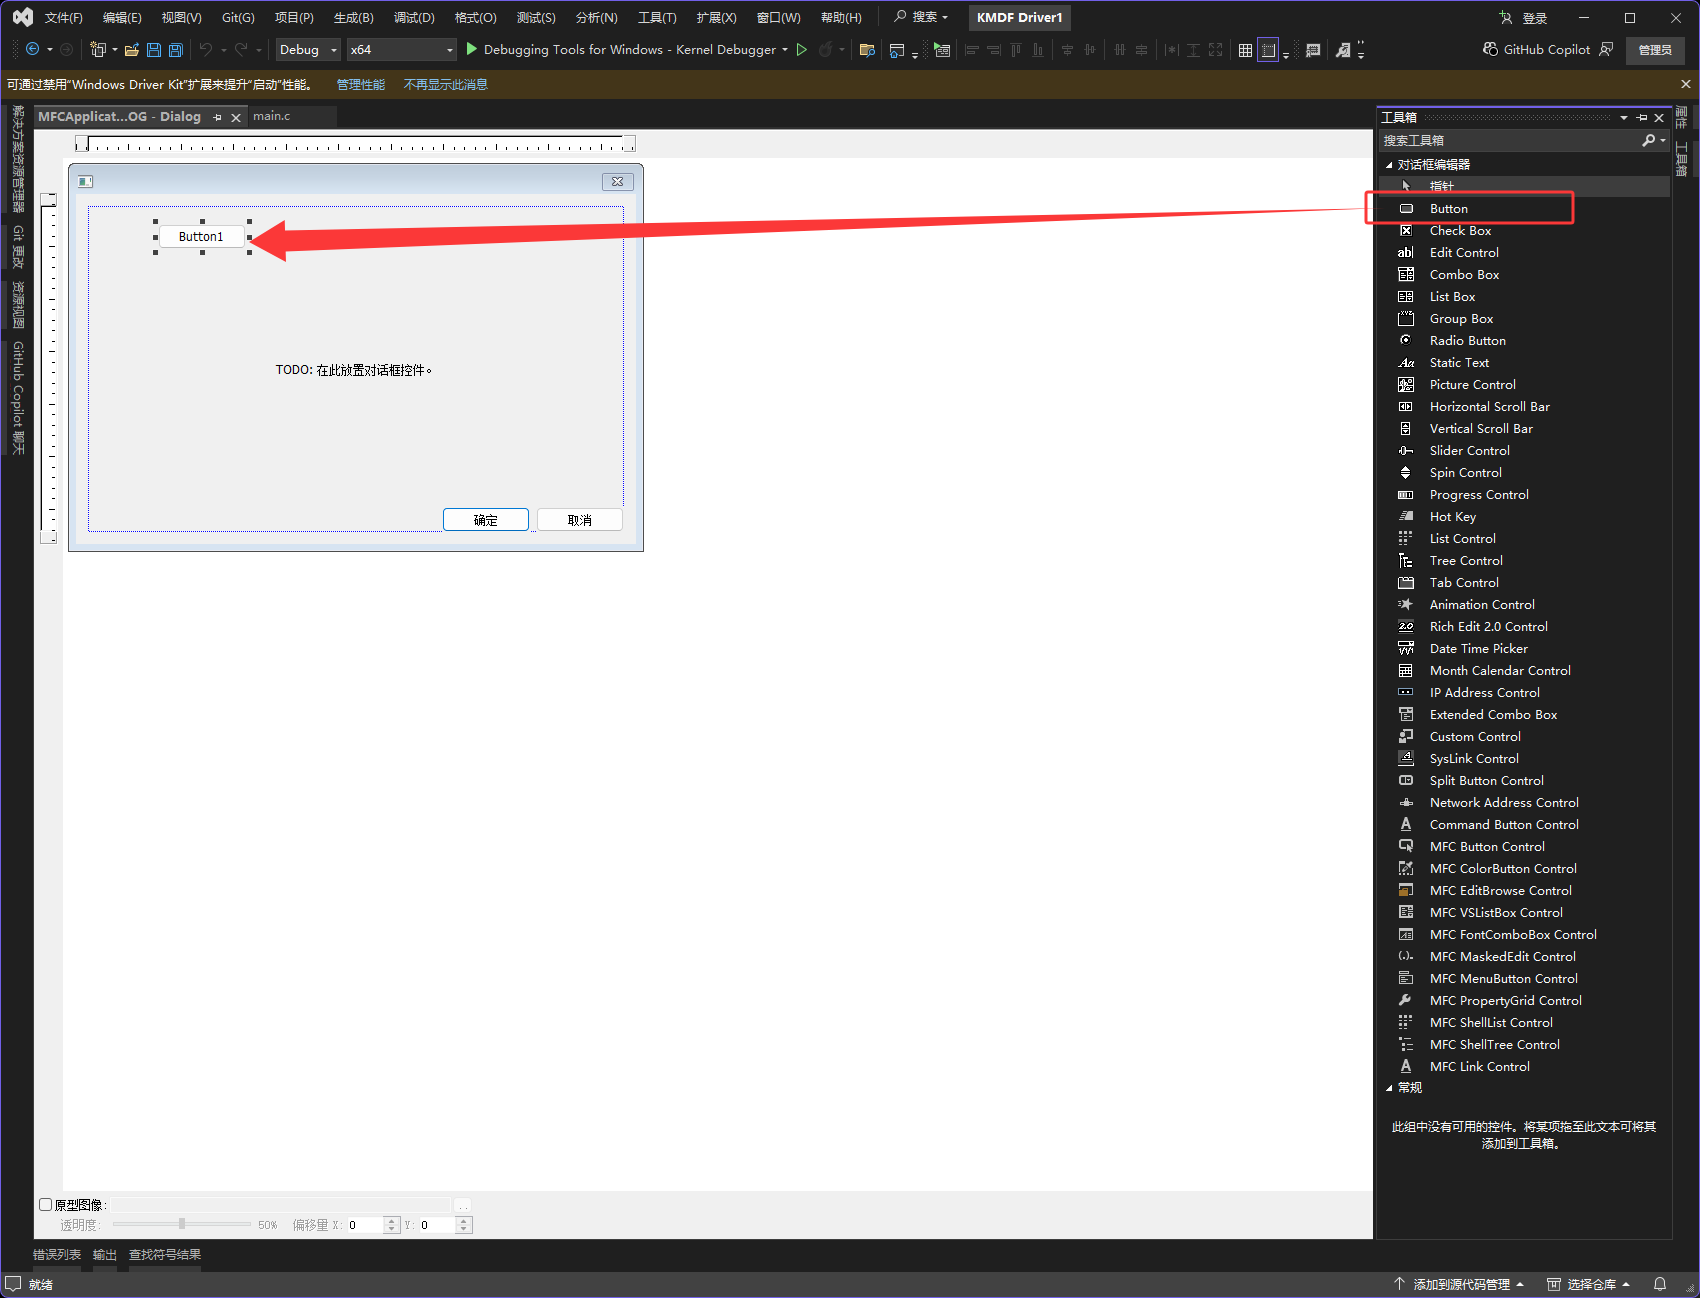Click the GitHub Copilot icon
Screen dimensions: 1700x1298
[1490, 49]
